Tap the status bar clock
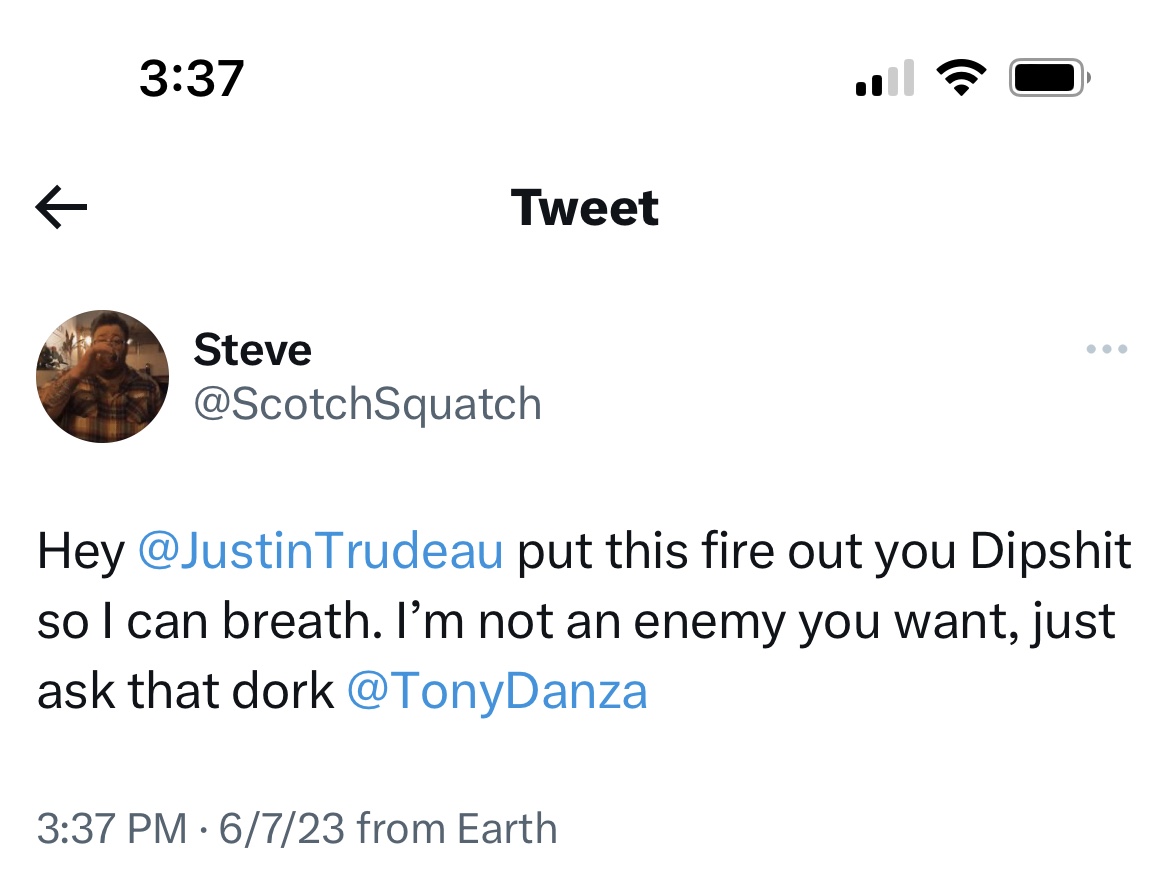The image size is (1170, 882). point(191,78)
